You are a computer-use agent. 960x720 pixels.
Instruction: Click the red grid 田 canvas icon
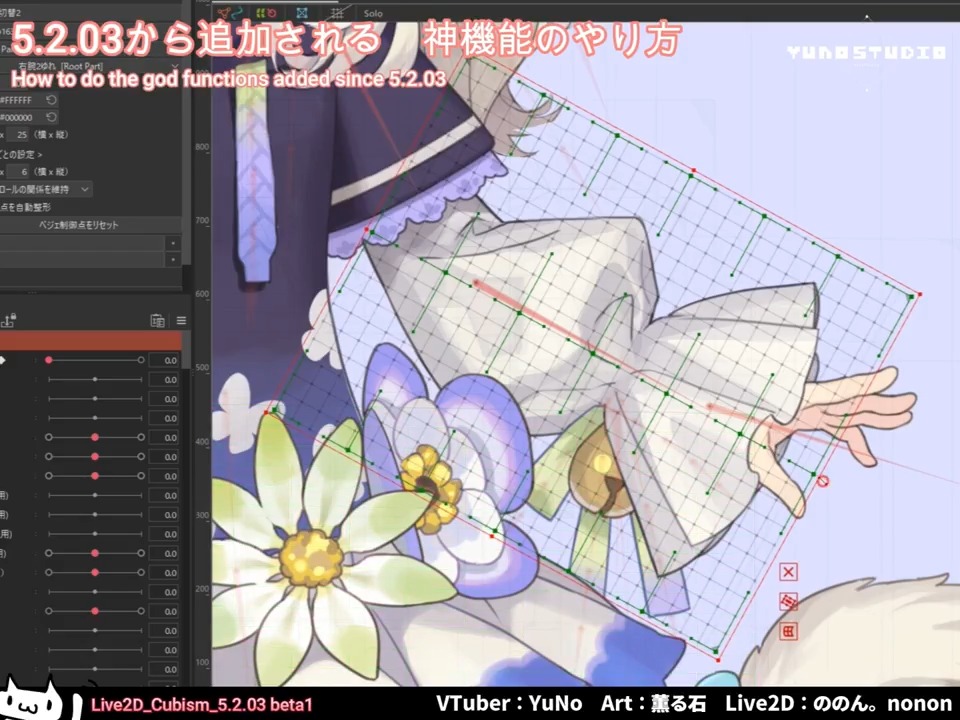point(788,631)
